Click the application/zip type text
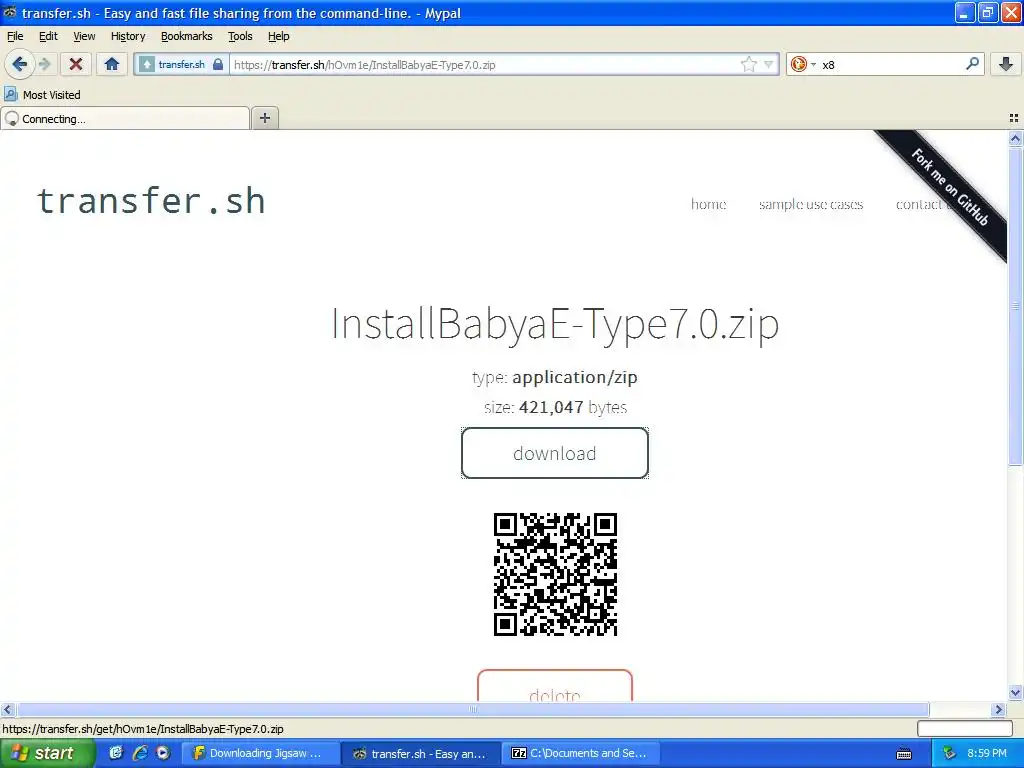The image size is (1024, 768). (575, 377)
